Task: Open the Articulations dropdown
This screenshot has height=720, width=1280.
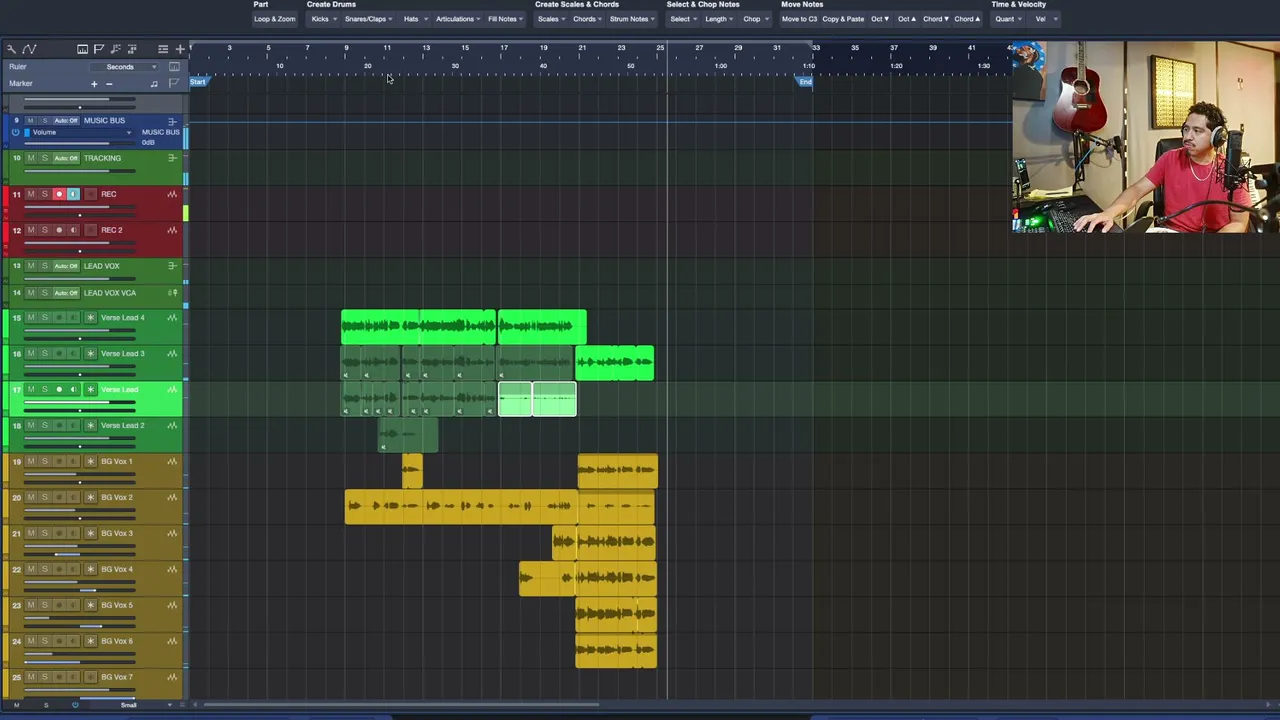Action: tap(457, 19)
